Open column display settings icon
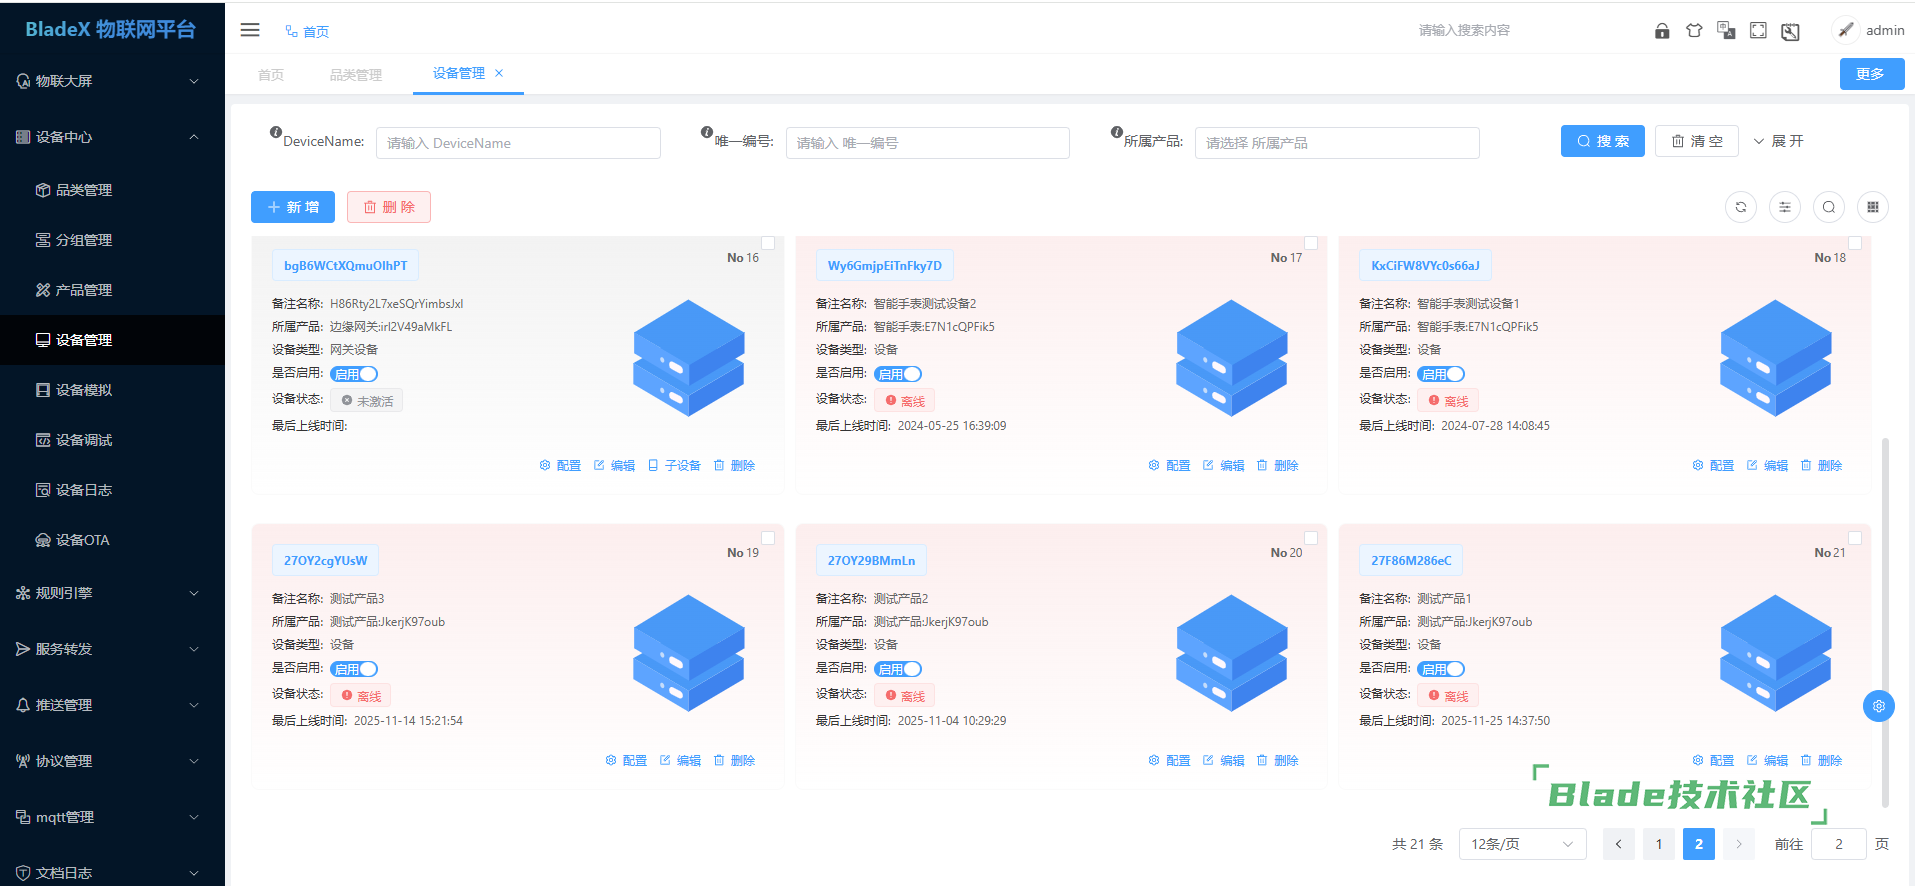 coord(1785,207)
